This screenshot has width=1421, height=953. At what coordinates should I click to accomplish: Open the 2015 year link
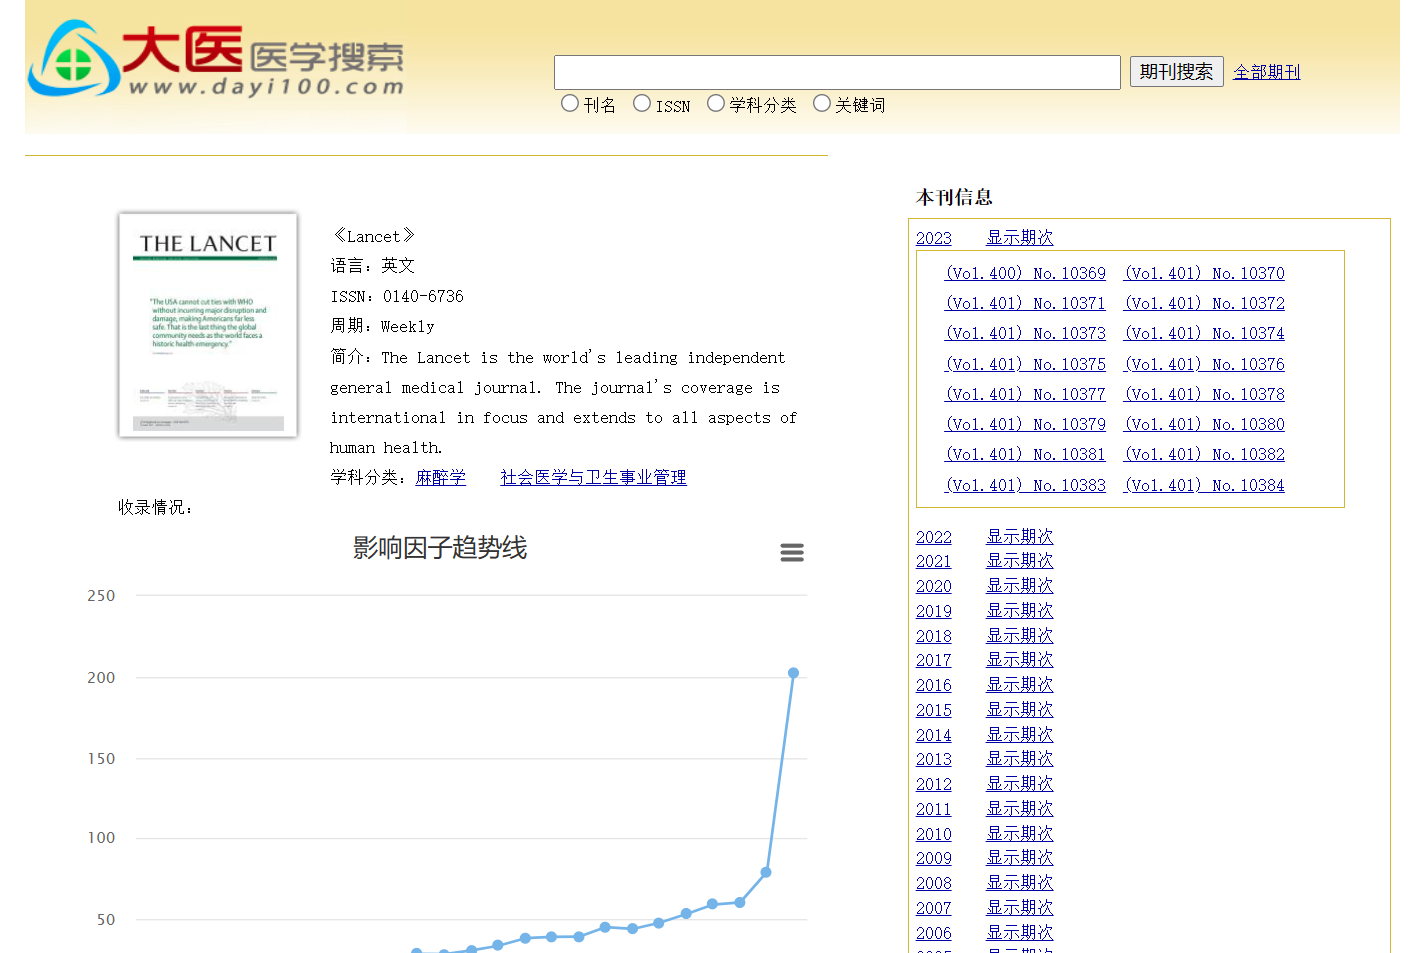coord(933,710)
